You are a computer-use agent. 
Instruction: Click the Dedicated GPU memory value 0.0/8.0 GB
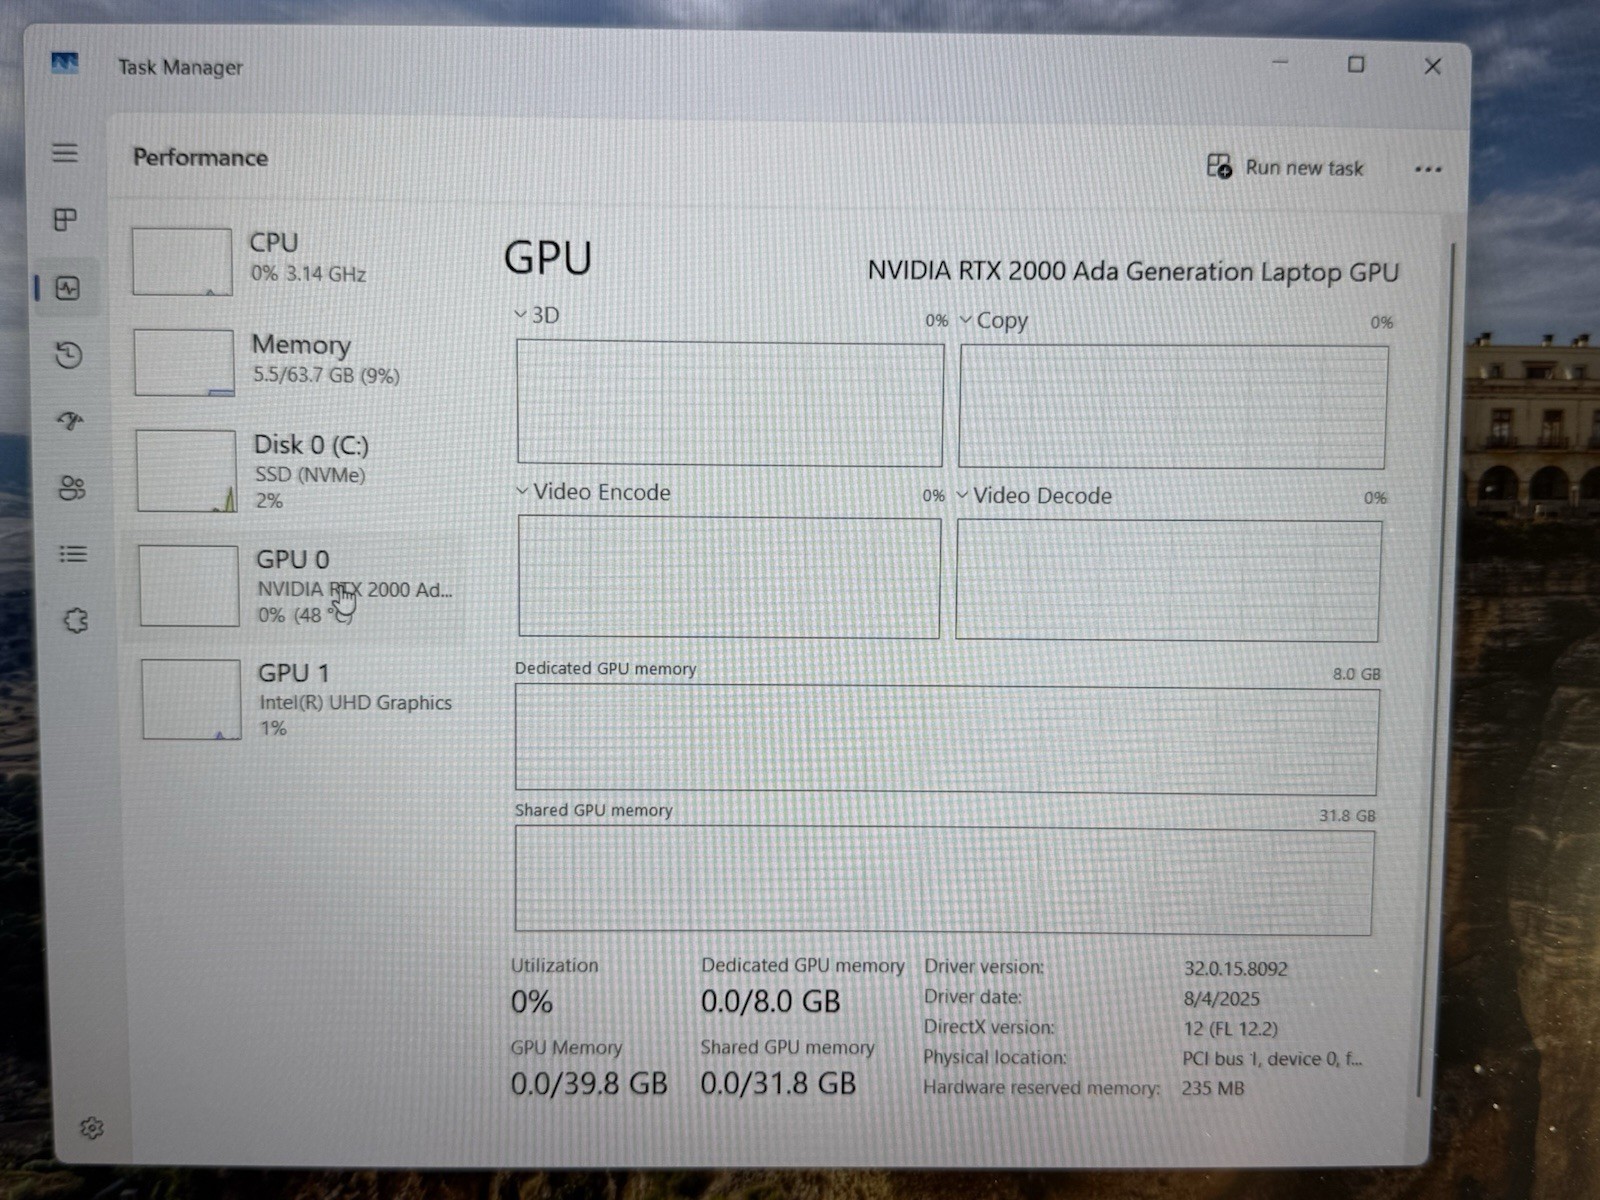771,1002
